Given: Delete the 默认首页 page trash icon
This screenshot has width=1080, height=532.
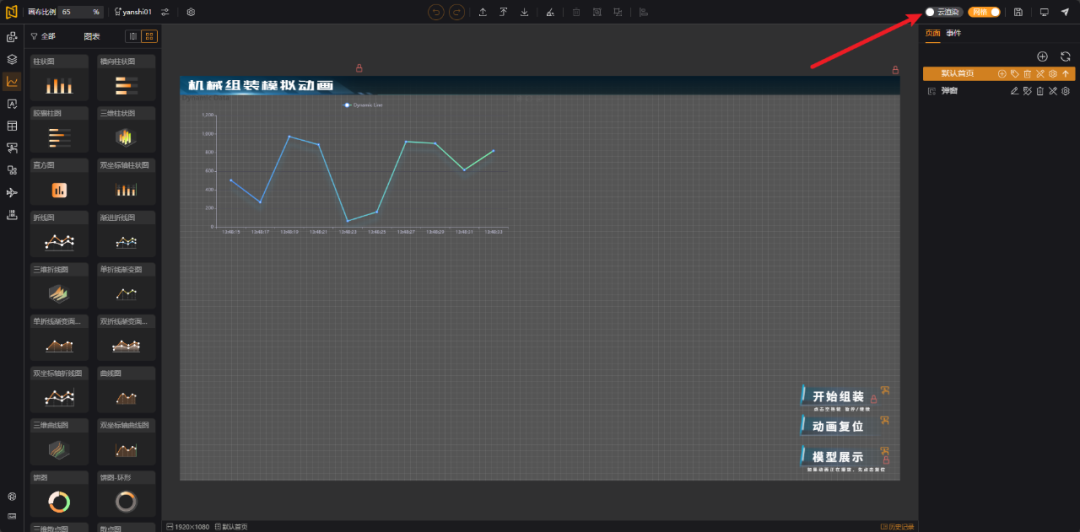Looking at the screenshot, I should tap(1027, 74).
